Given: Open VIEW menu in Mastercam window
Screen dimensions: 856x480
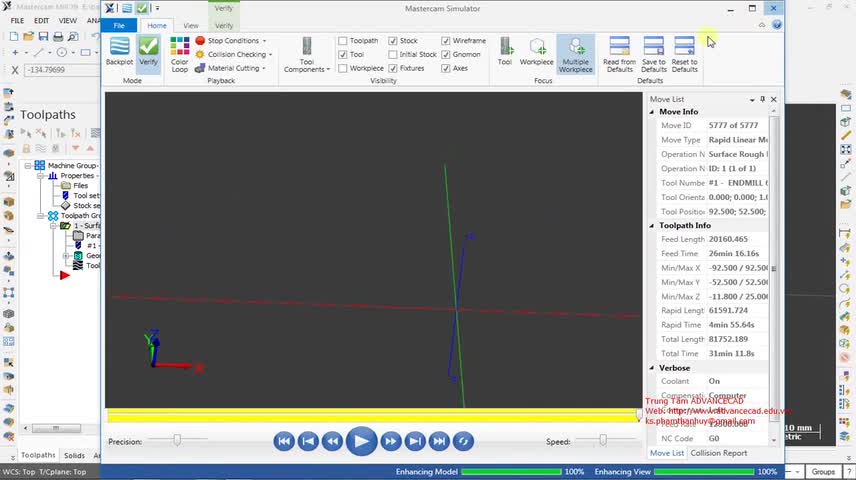Looking at the screenshot, I should click(x=68, y=21).
